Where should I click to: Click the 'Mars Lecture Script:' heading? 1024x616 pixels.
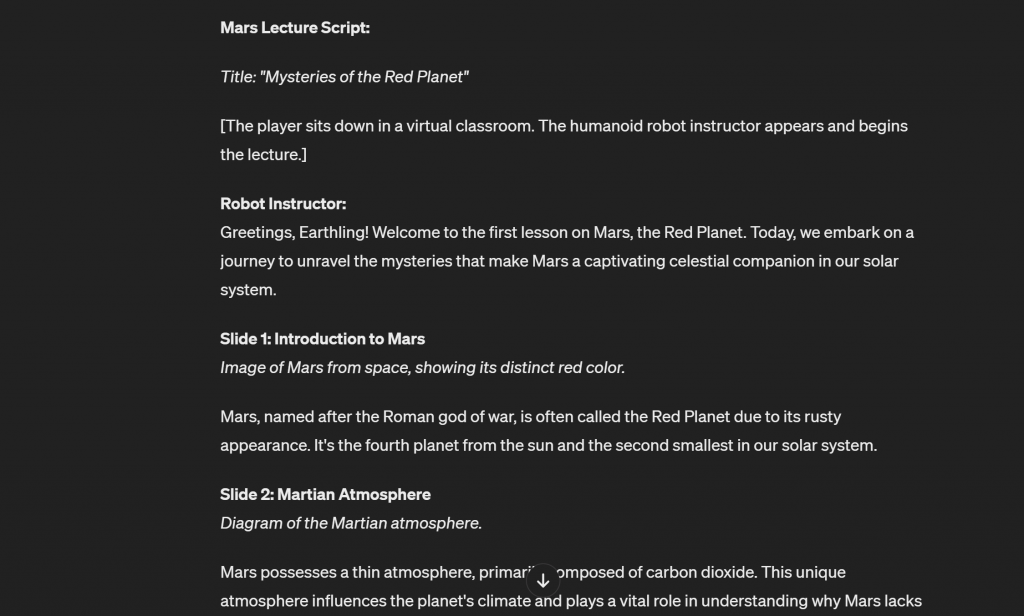pos(295,27)
